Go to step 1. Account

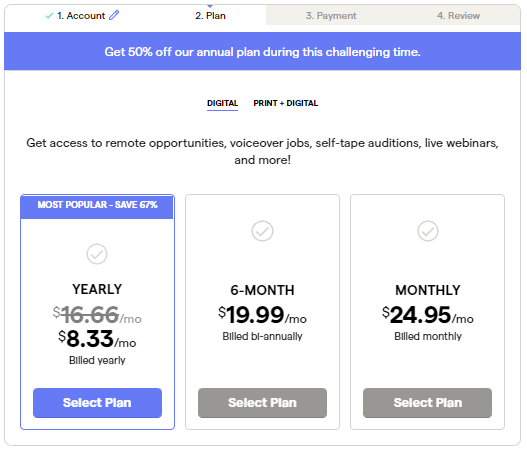coord(81,16)
